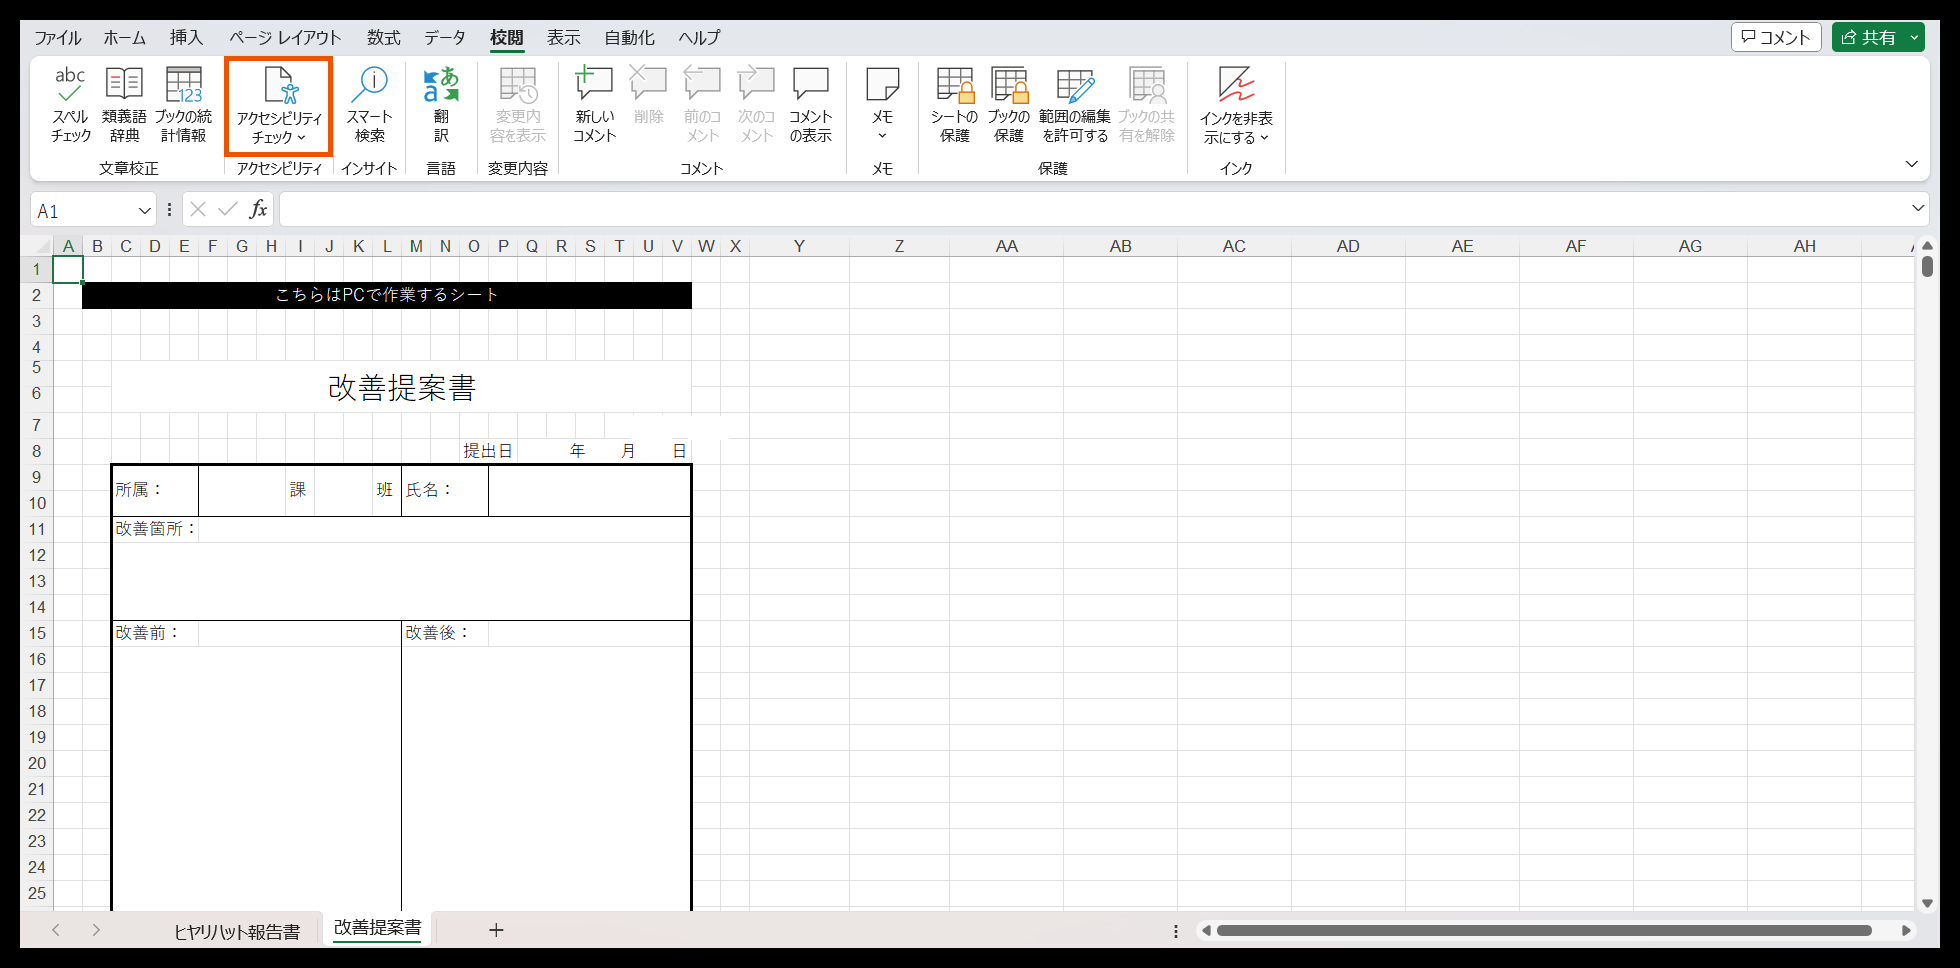
Task: Add a new worksheet with the plus
Action: point(496,930)
